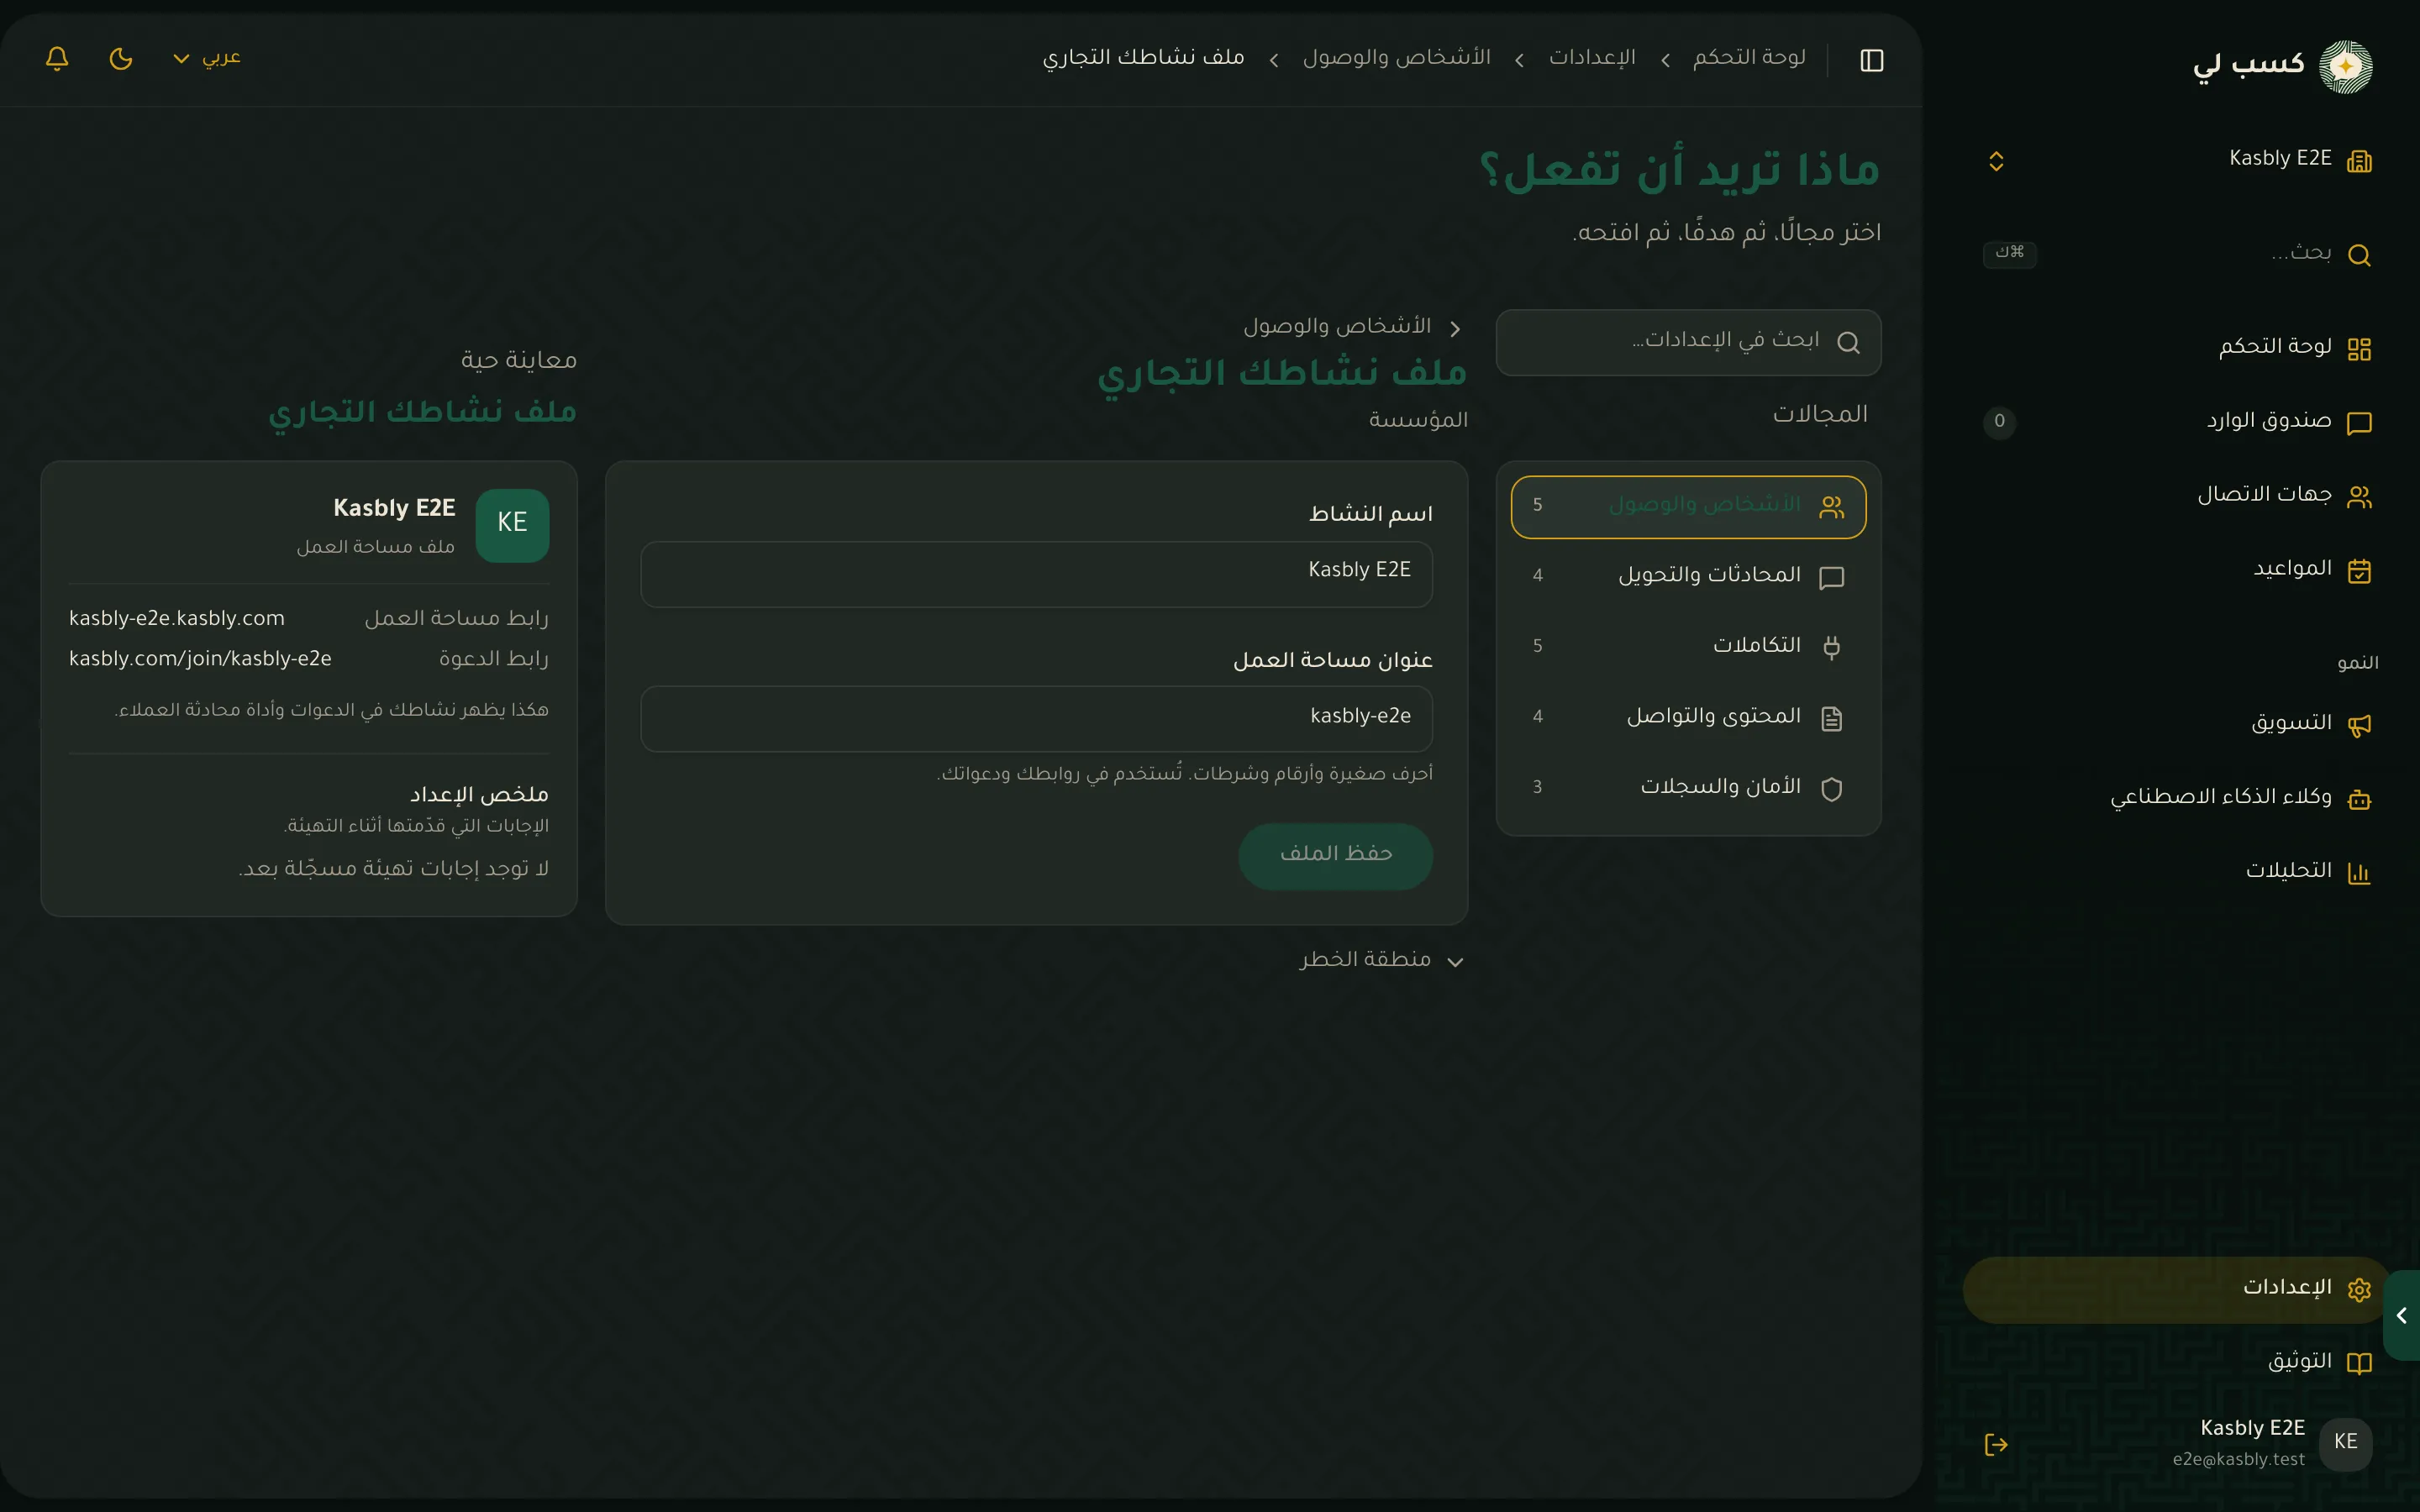Click the people icon in the الأشخاص والوصول row
The height and width of the screenshot is (1512, 2420).
tap(1831, 507)
